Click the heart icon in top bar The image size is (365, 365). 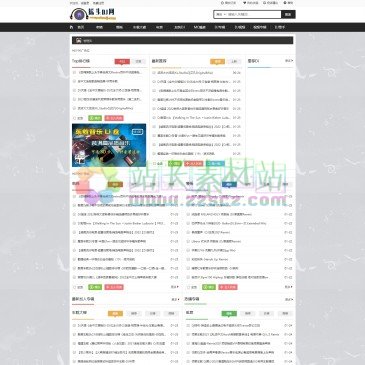[x=244, y=3]
